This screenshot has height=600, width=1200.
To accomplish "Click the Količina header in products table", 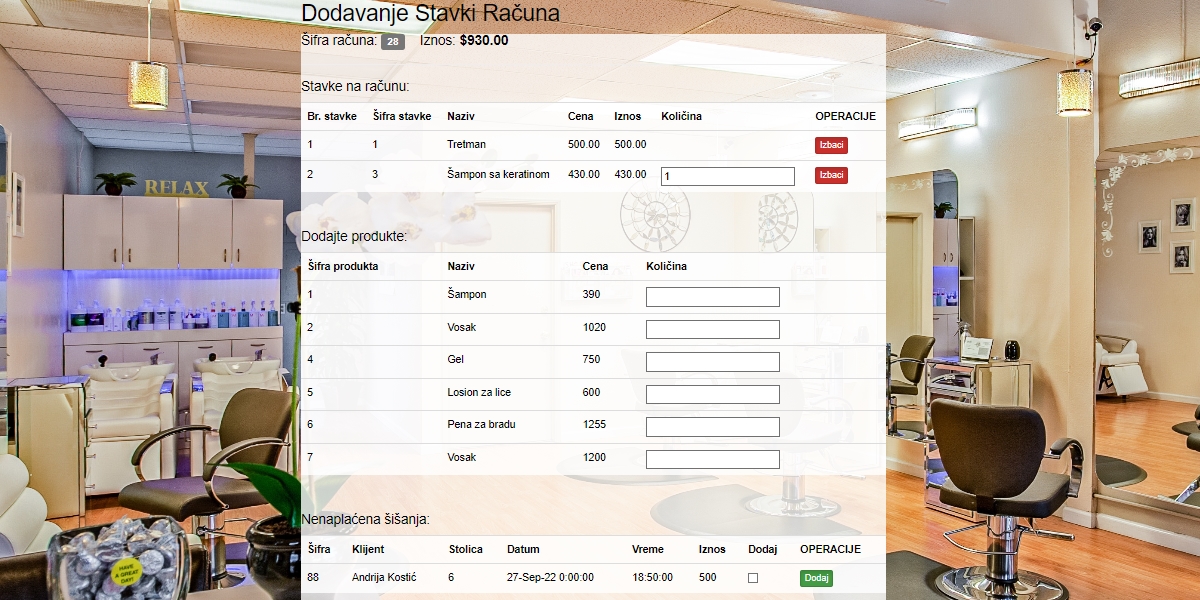I will coord(666,266).
